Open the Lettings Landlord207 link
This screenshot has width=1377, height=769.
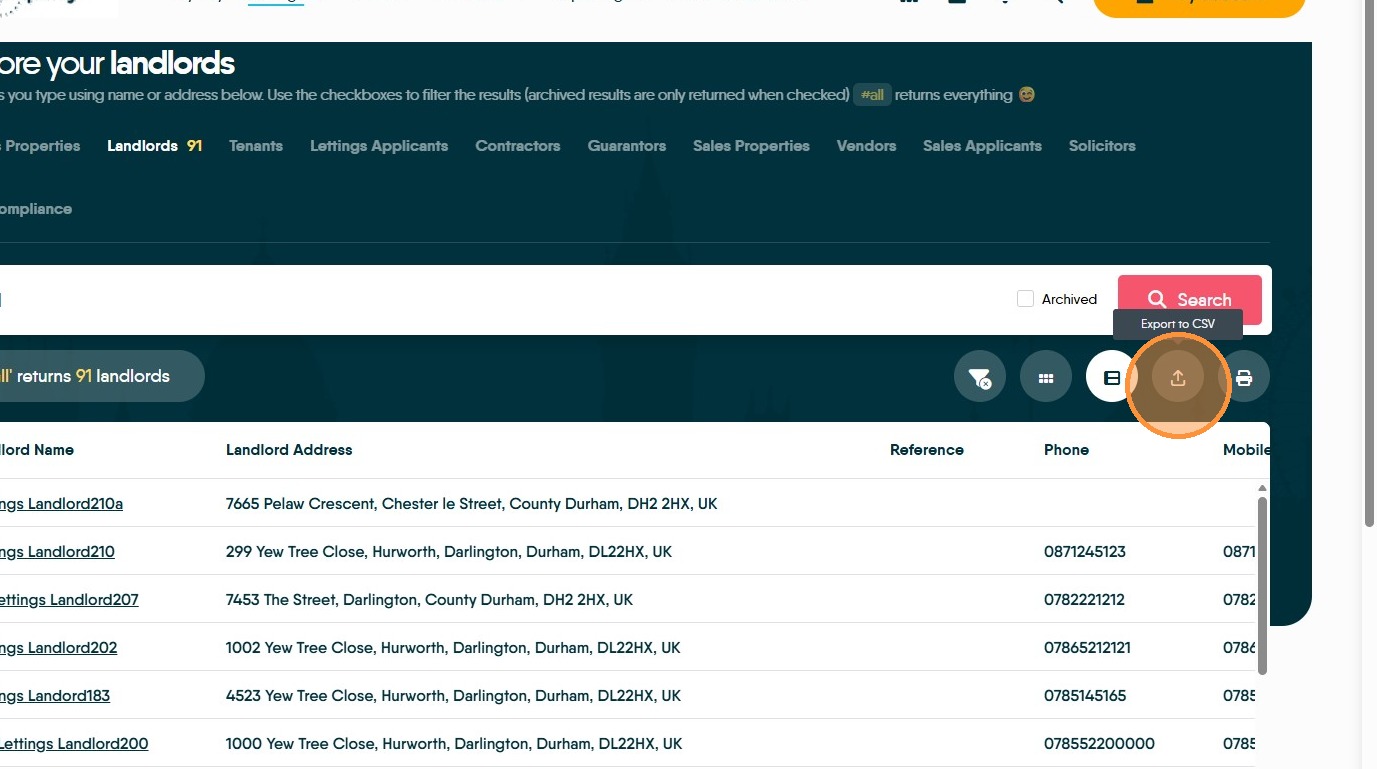point(69,600)
